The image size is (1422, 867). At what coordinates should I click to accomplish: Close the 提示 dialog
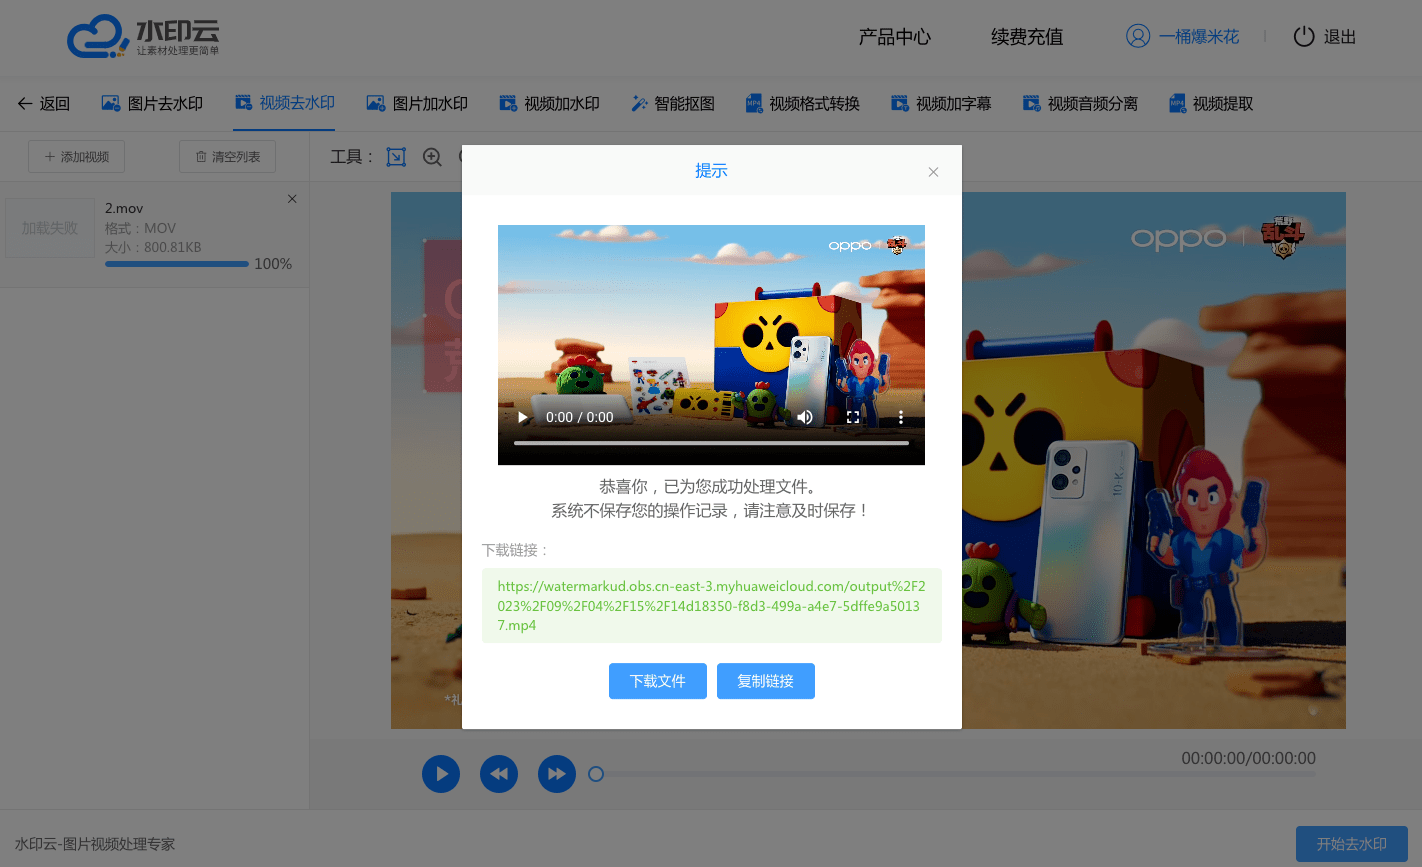click(x=933, y=172)
